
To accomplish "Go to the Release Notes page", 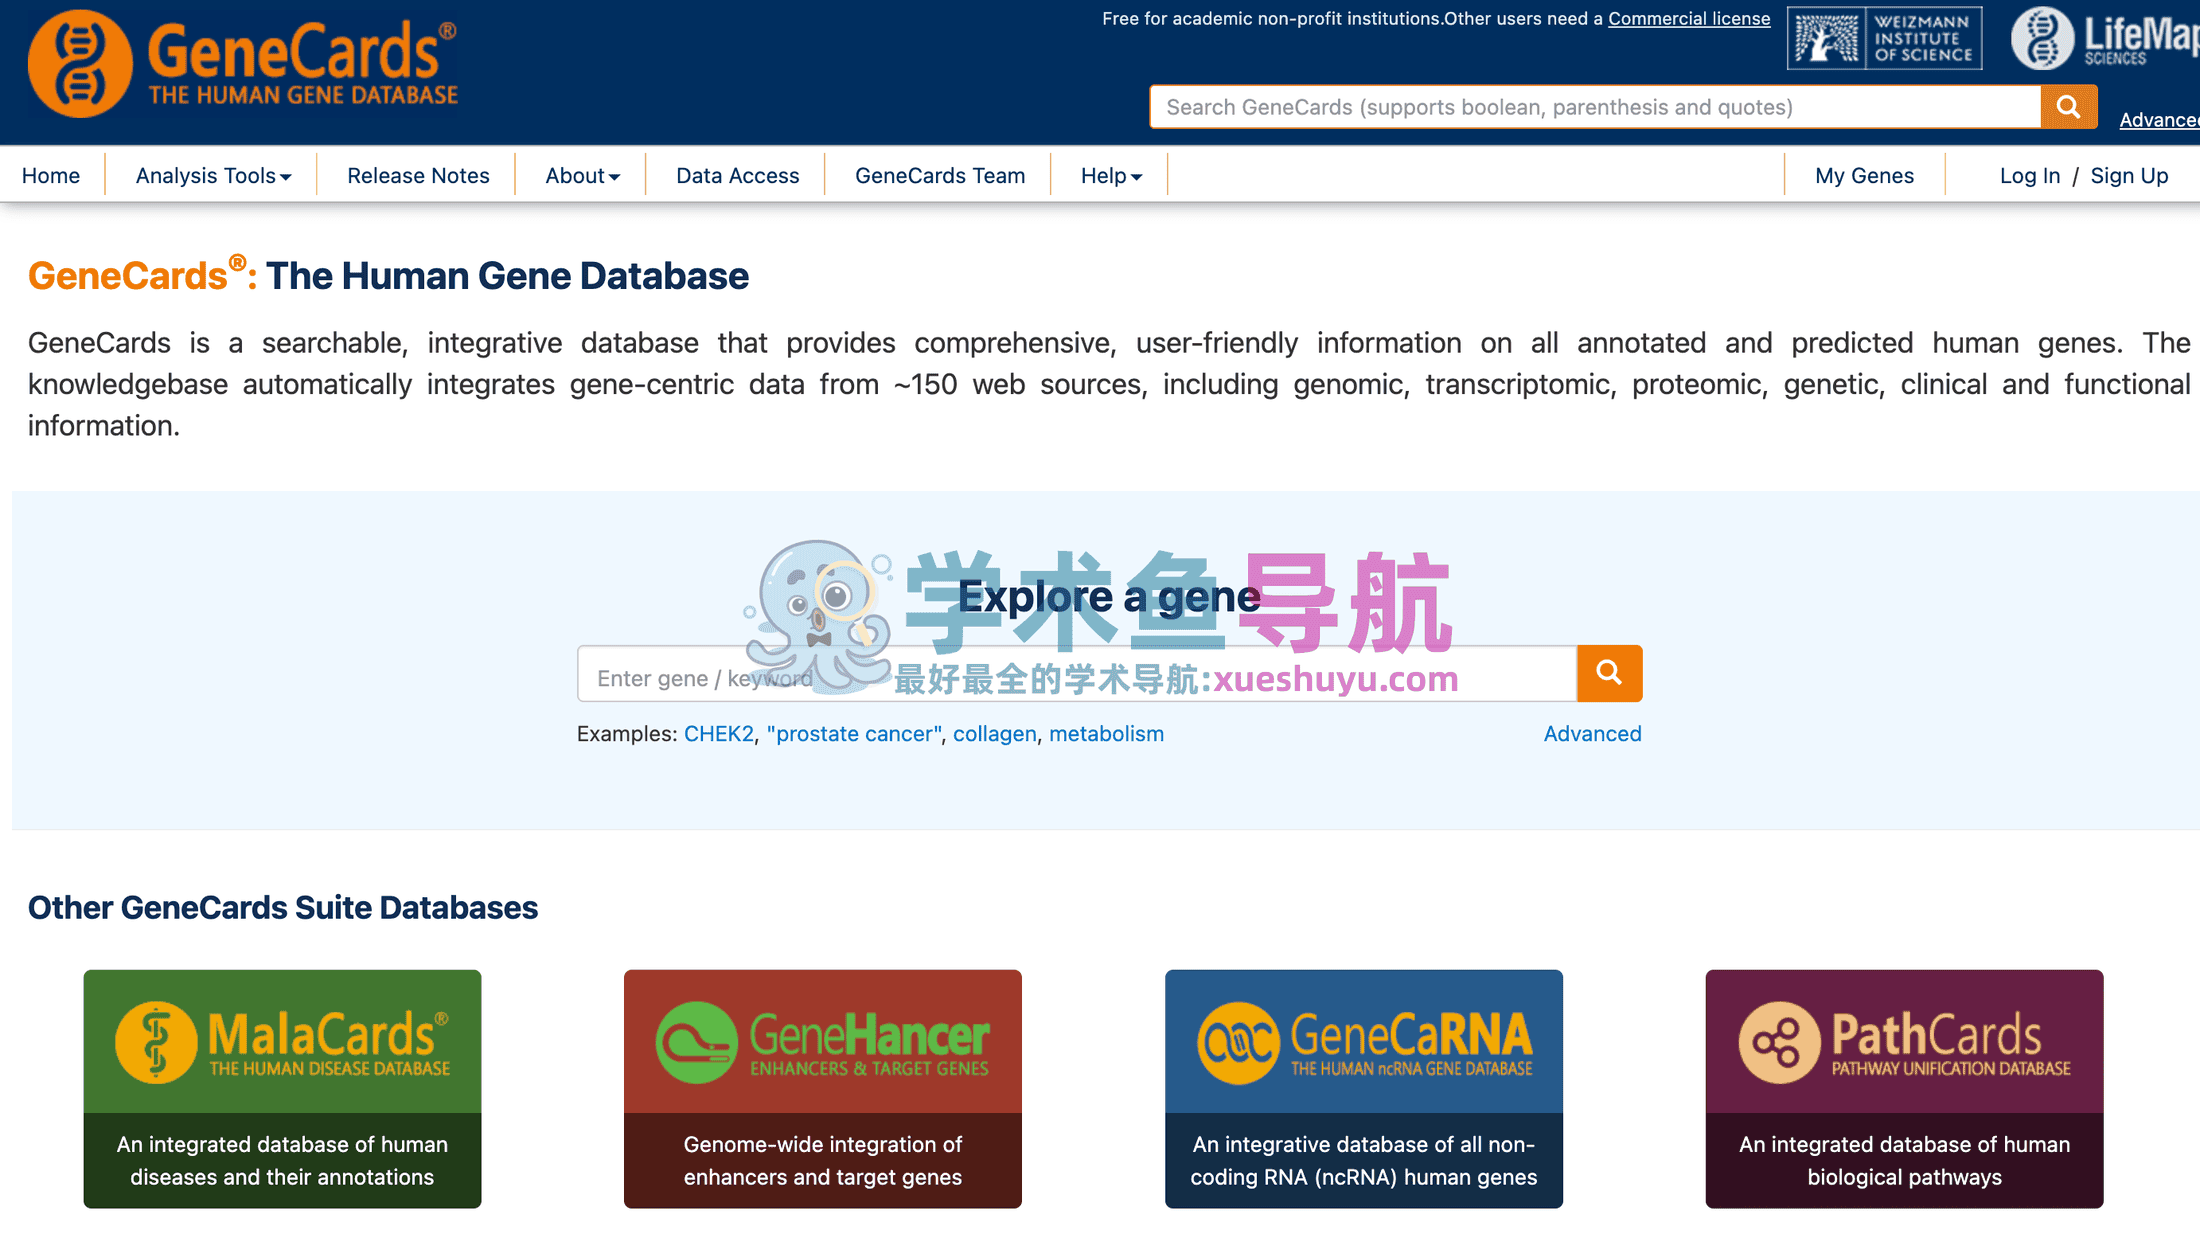I will [x=418, y=176].
